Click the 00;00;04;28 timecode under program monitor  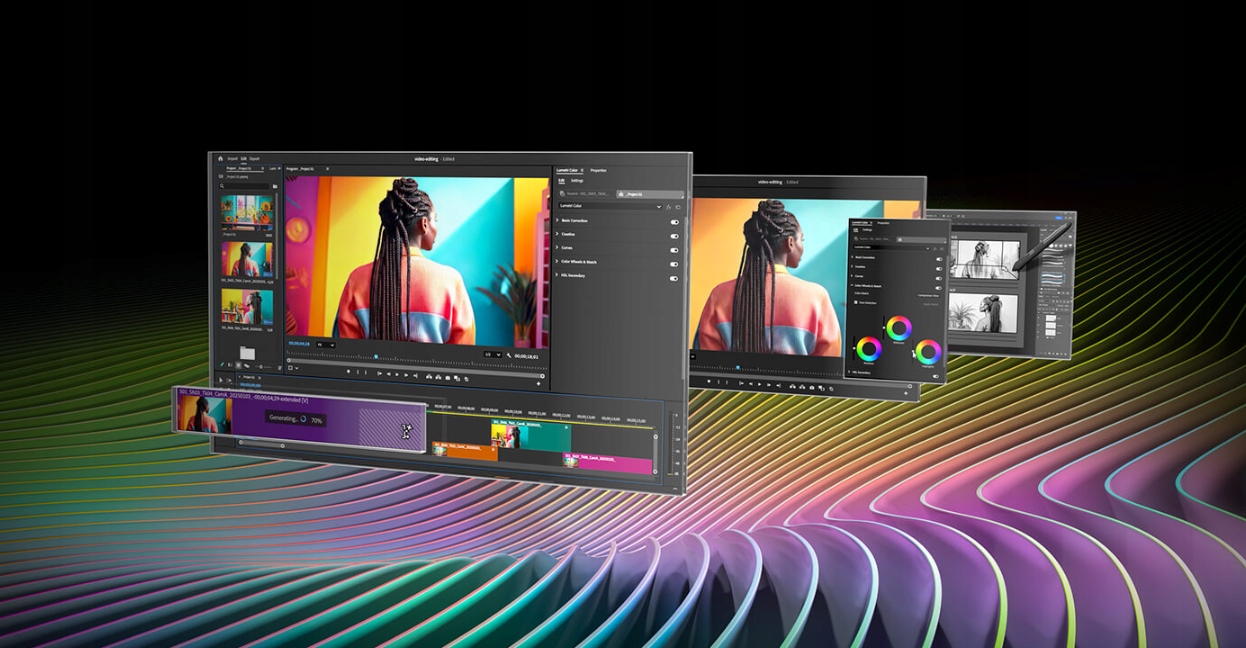point(299,344)
